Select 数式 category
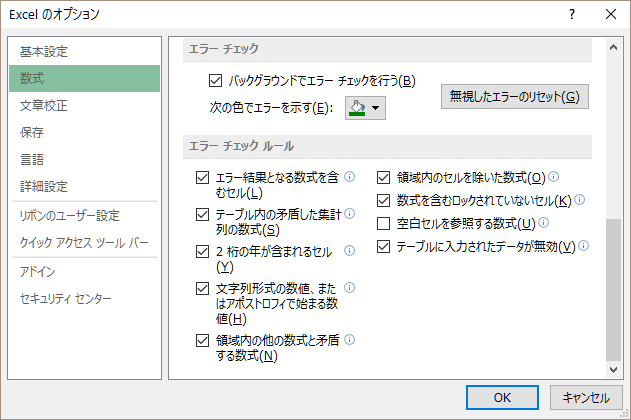Image resolution: width=631 pixels, height=420 pixels. click(x=85, y=78)
